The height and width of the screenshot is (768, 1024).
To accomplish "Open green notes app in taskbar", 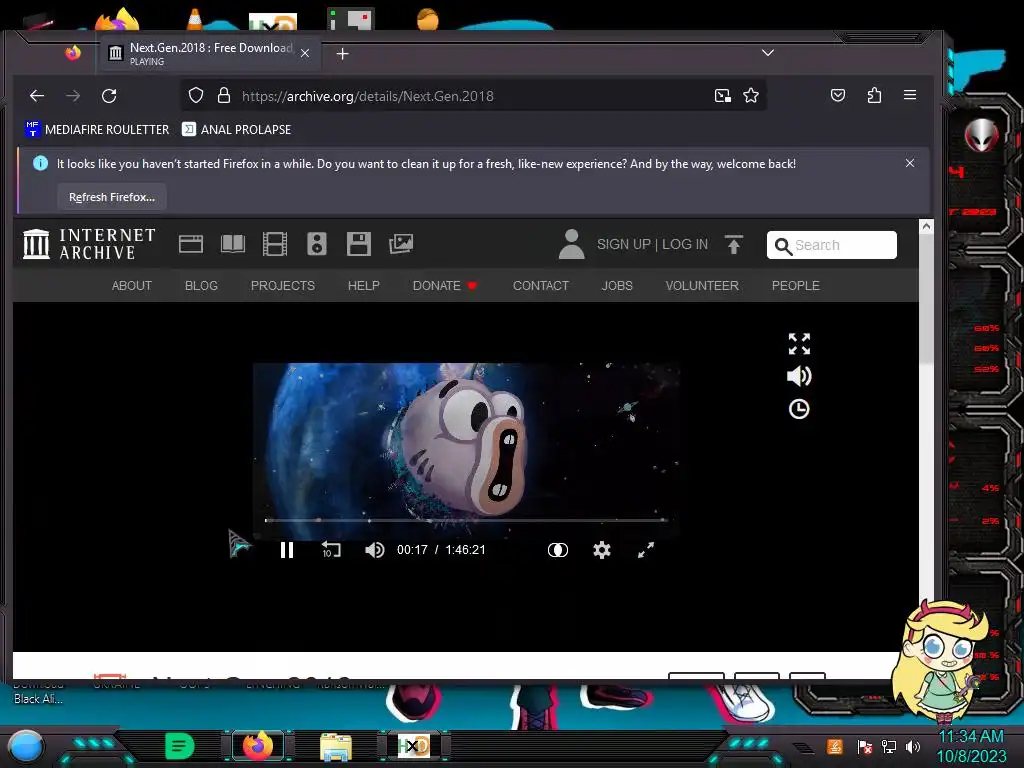I will [180, 746].
